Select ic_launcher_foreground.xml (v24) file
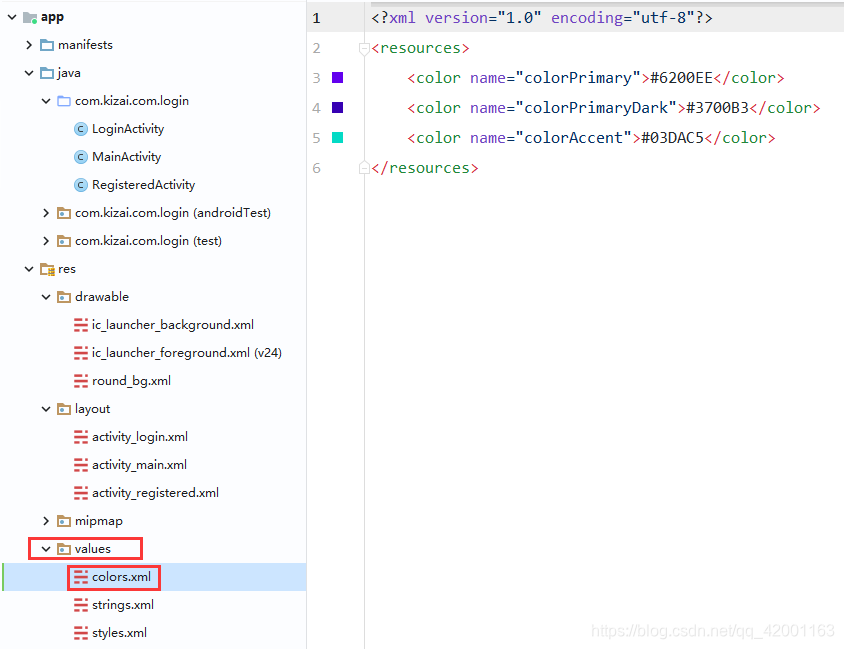844x649 pixels. click(187, 353)
